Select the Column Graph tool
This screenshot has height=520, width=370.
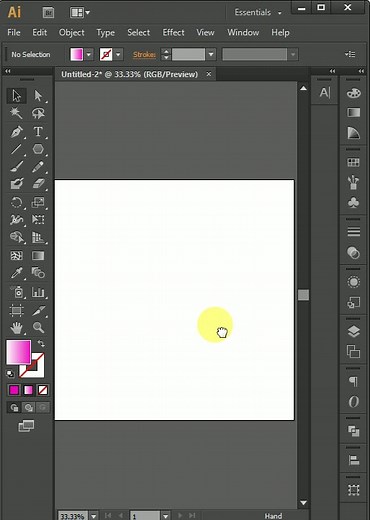[x=38, y=292]
